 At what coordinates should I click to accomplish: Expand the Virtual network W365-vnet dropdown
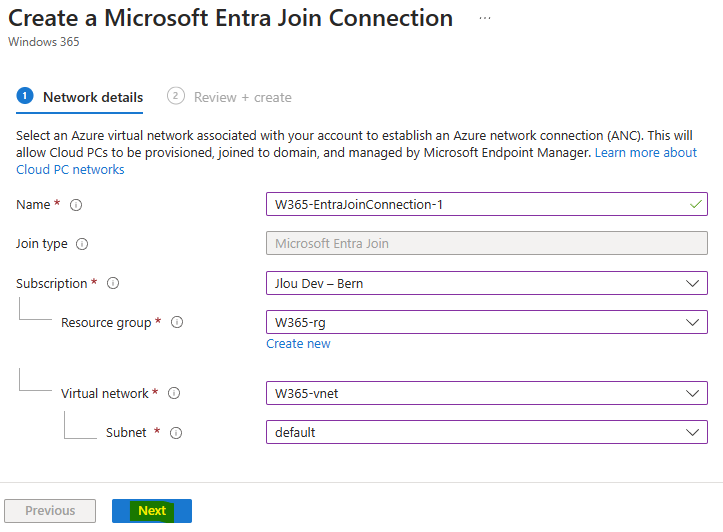[486, 393]
